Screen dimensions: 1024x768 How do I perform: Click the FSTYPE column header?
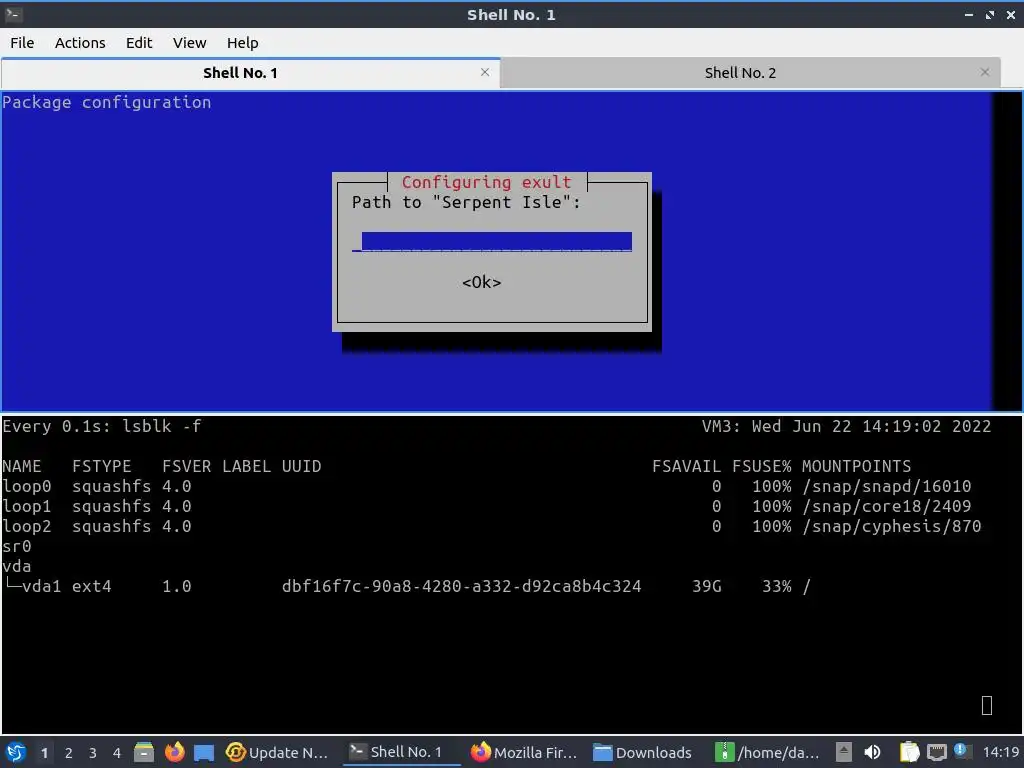click(102, 466)
